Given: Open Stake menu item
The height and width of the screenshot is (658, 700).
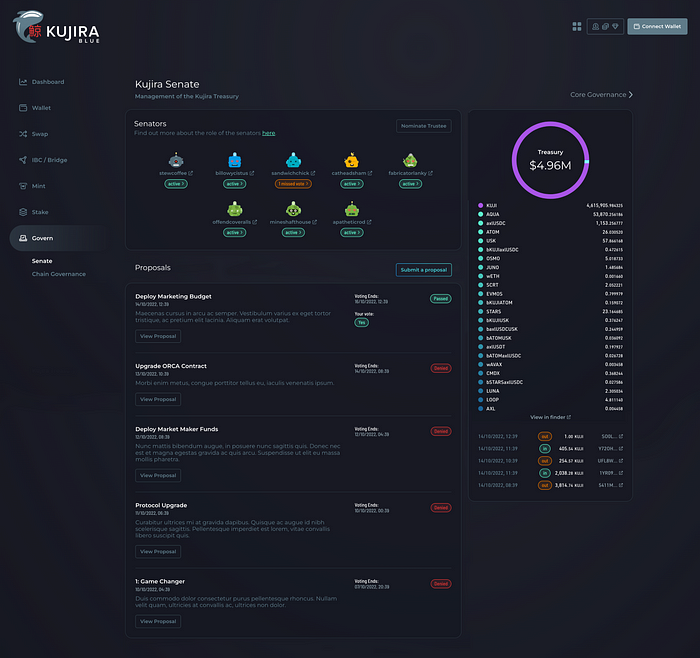Looking at the screenshot, I should 40,212.
